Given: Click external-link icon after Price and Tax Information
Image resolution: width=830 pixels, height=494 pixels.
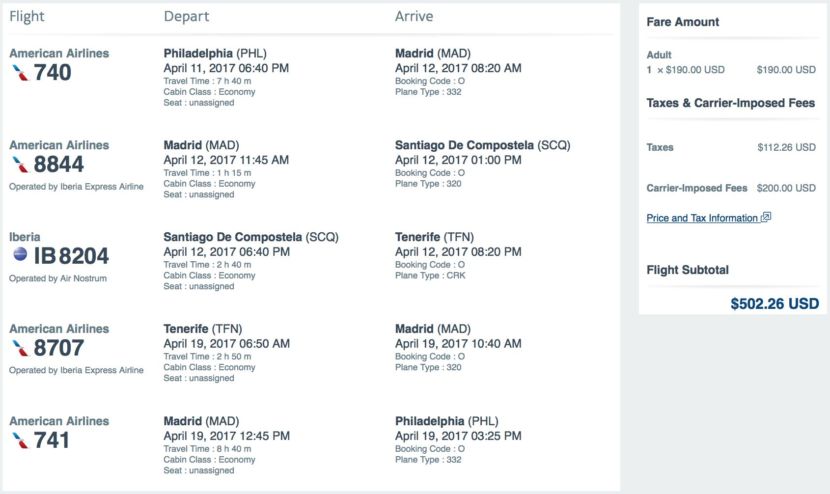Looking at the screenshot, I should 766,217.
